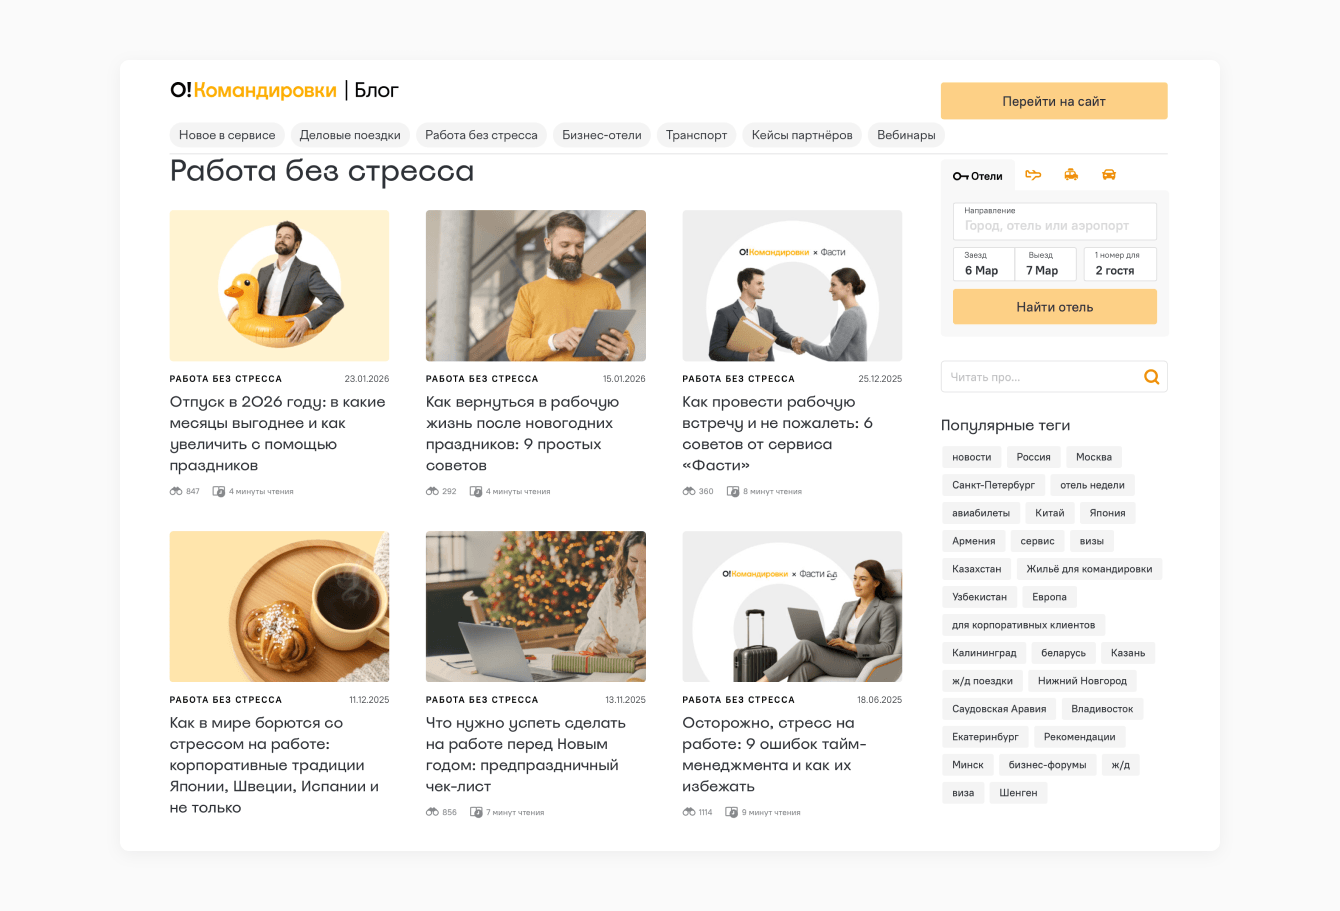
Task: Open the flights airplane icon tab
Action: click(x=1033, y=175)
